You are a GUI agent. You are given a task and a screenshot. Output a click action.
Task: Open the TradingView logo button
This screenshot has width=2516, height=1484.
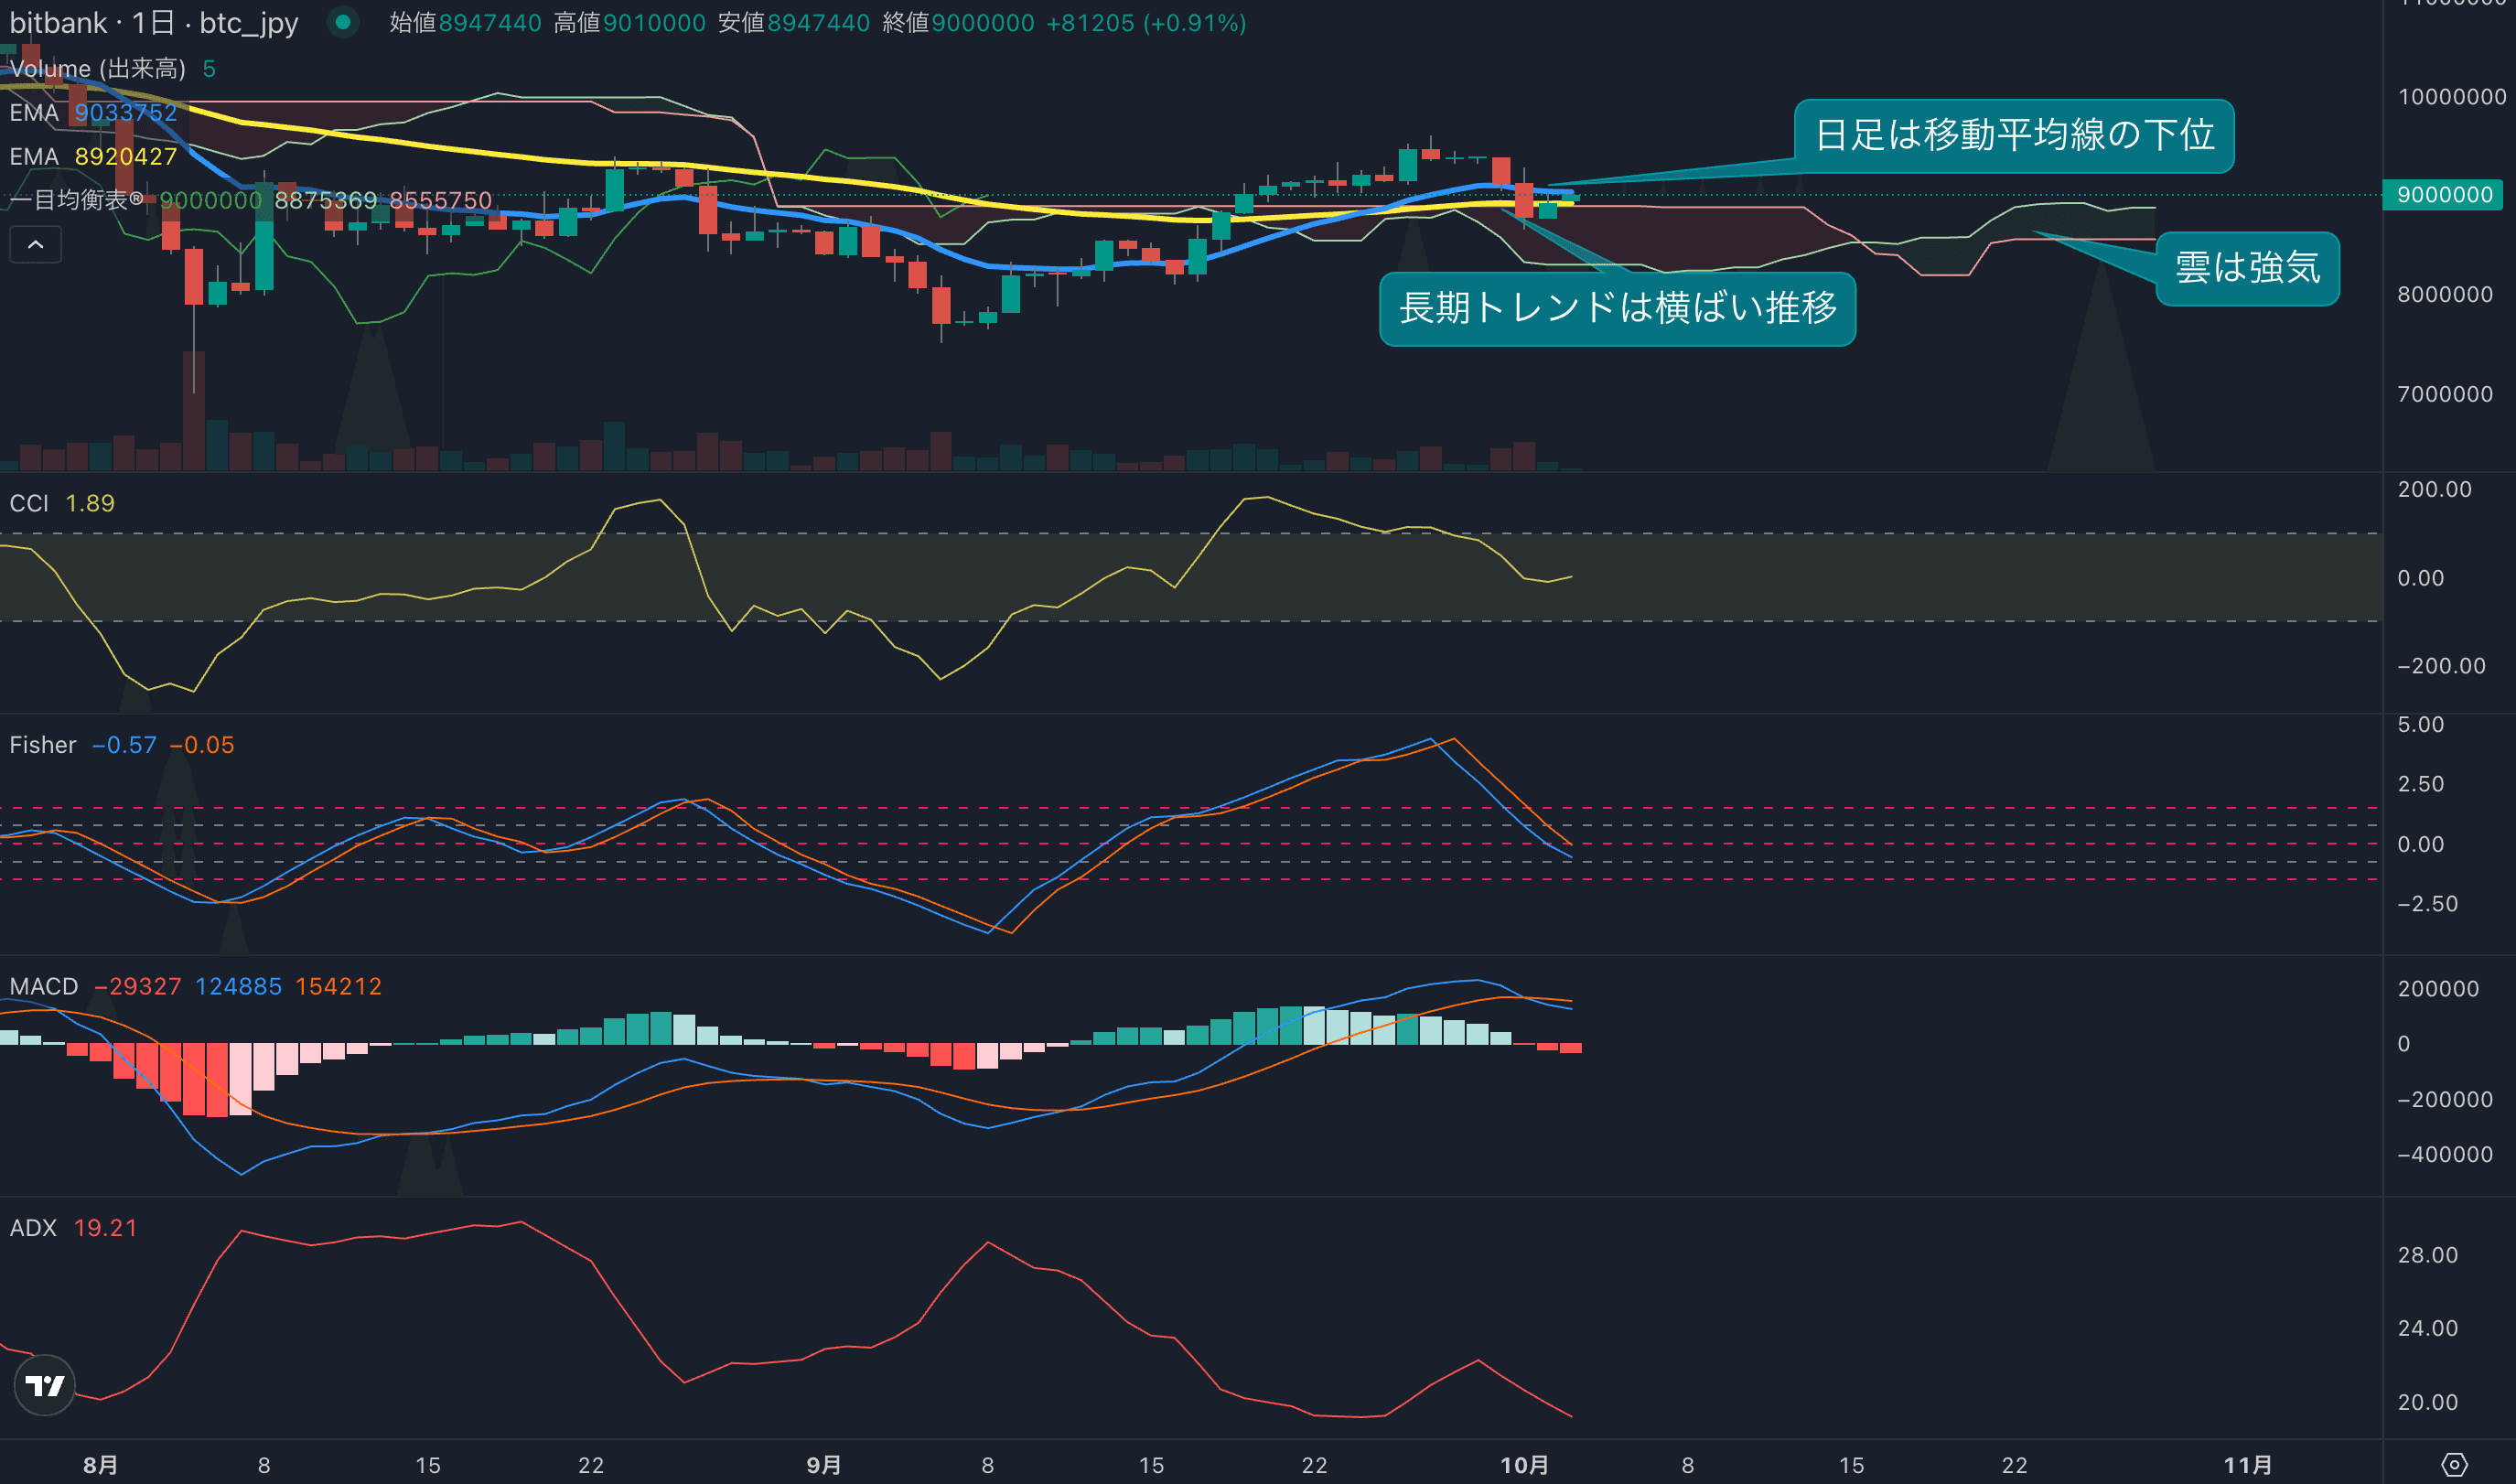pyautogui.click(x=44, y=1385)
